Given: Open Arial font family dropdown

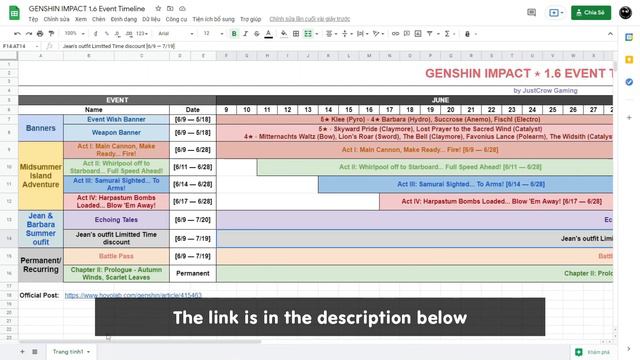Looking at the screenshot, I should point(176,33).
